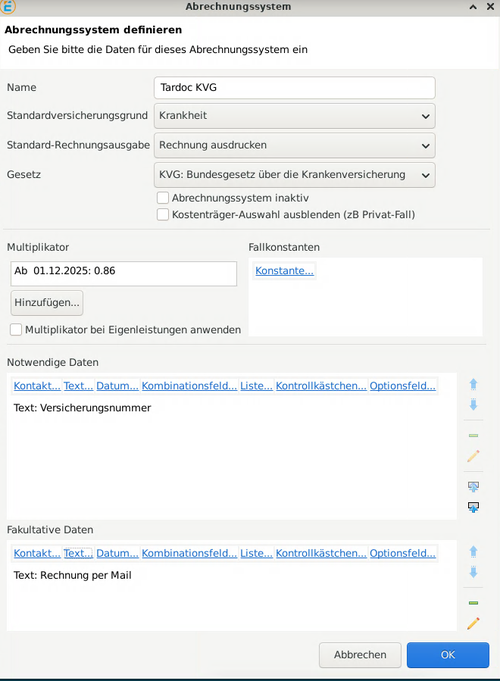The image size is (500, 681).
Task: Add Datum... field to Notwendige Daten
Action: tap(117, 386)
